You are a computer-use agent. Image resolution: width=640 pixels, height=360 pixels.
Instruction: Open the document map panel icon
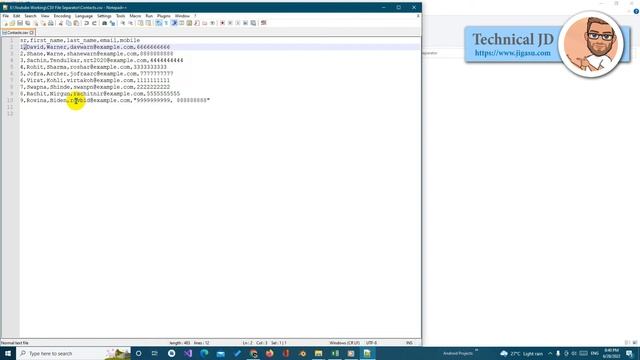point(189,23)
